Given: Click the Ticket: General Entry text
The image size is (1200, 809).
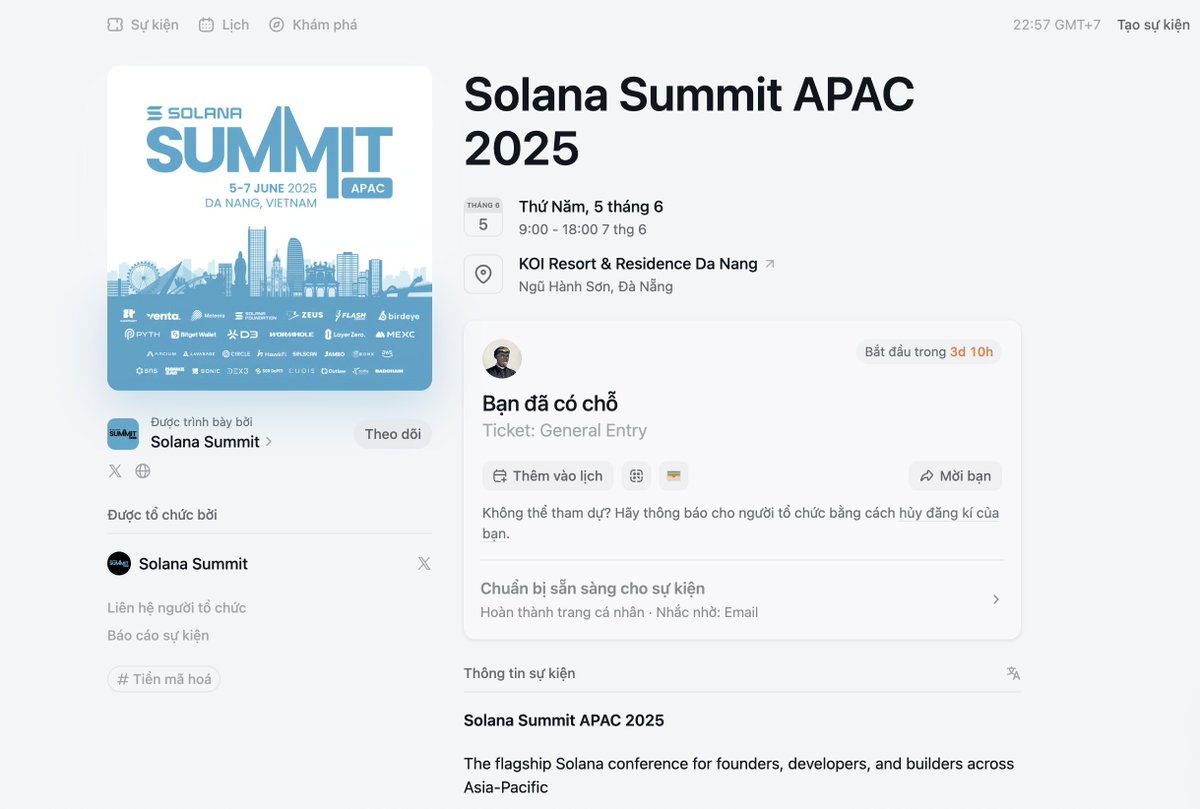Looking at the screenshot, I should (565, 431).
